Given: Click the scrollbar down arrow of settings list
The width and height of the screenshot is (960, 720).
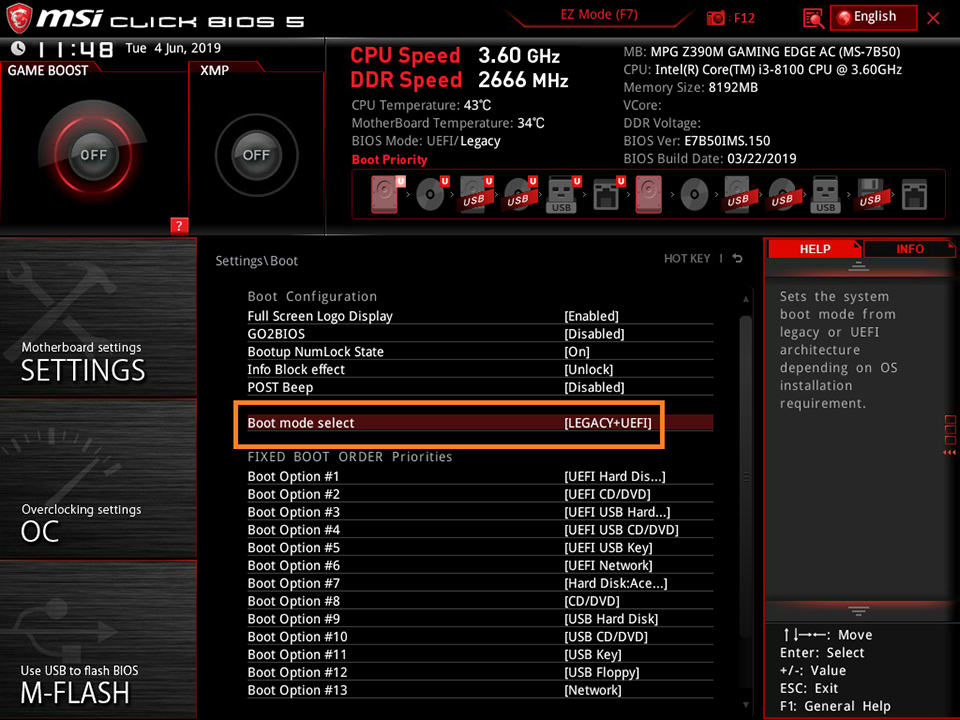Looking at the screenshot, I should coord(746,705).
